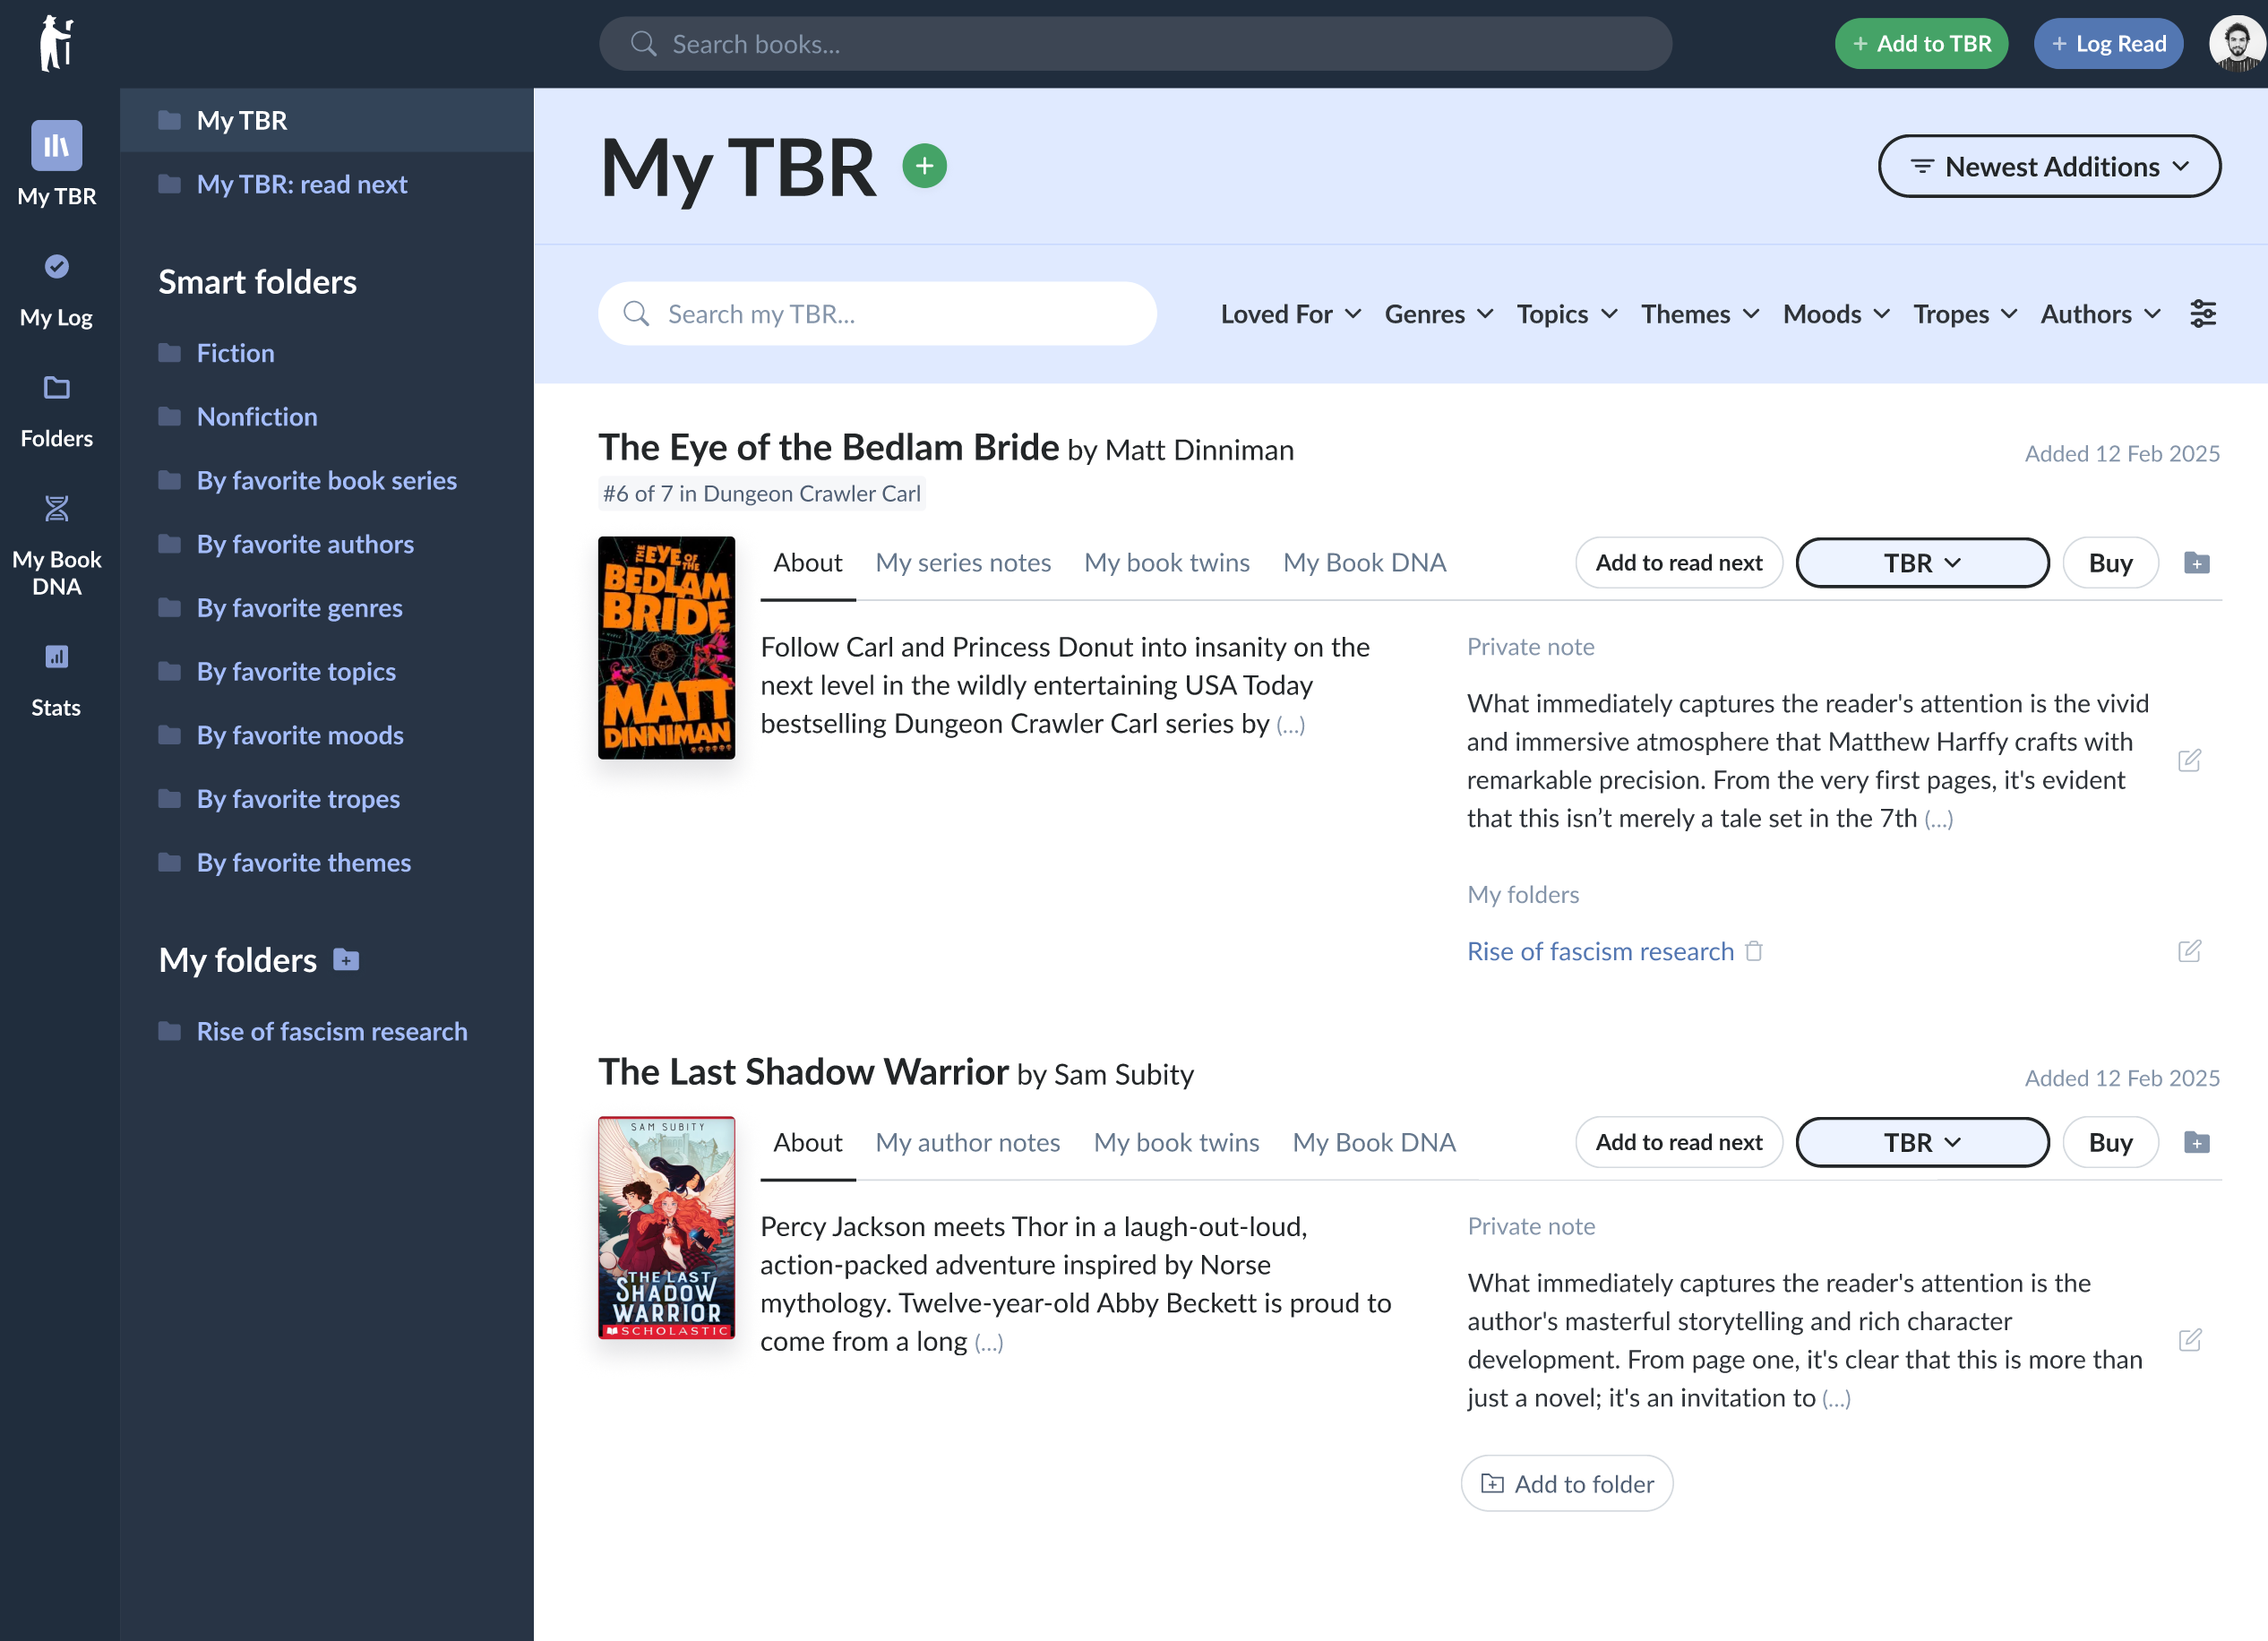This screenshot has width=2268, height=1641.
Task: Open By favorite authors smart folder
Action: pyautogui.click(x=305, y=544)
